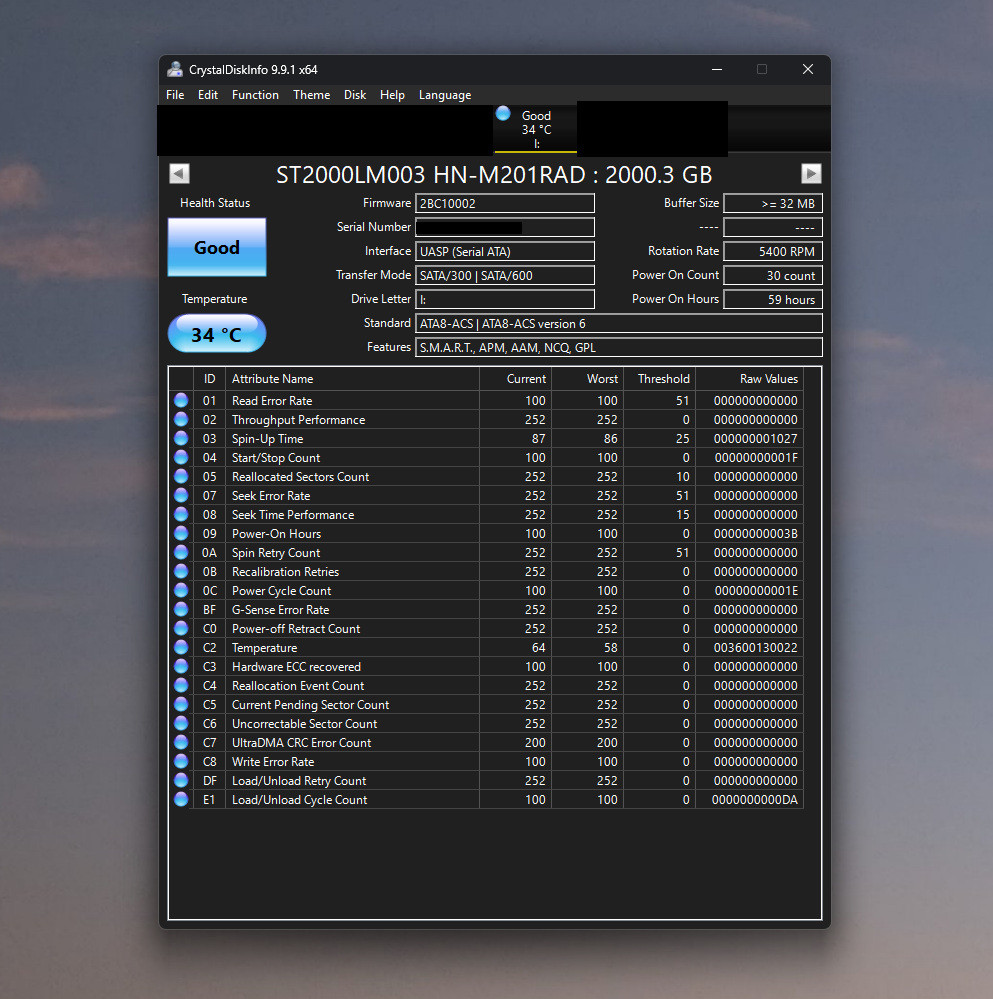The image size is (993, 999).
Task: Click status orb for Start/Stop Count
Action: 181,457
